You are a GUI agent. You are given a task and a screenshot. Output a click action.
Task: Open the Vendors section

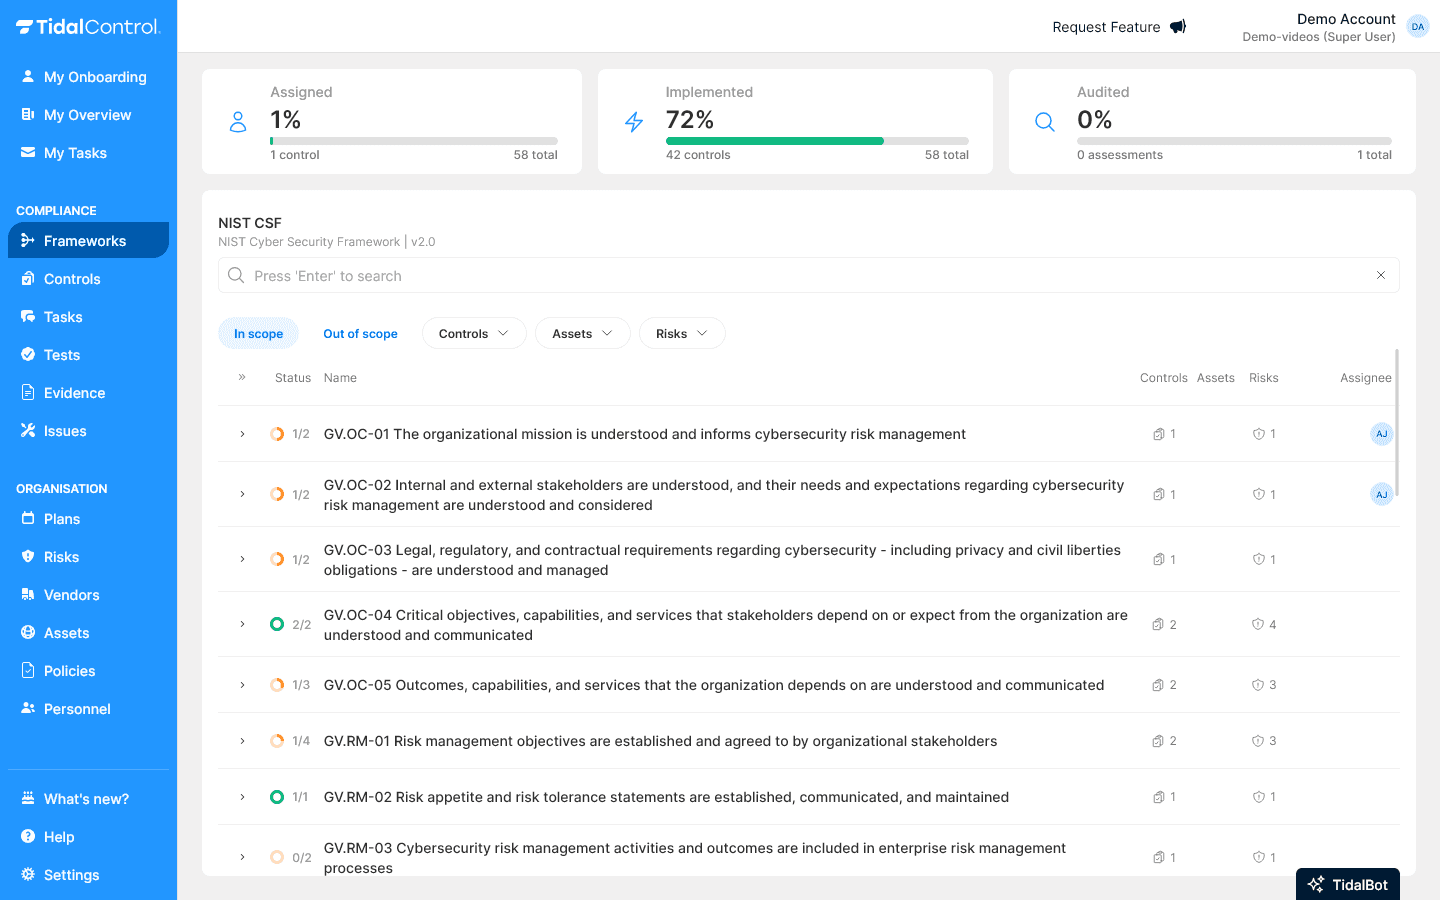click(x=71, y=594)
